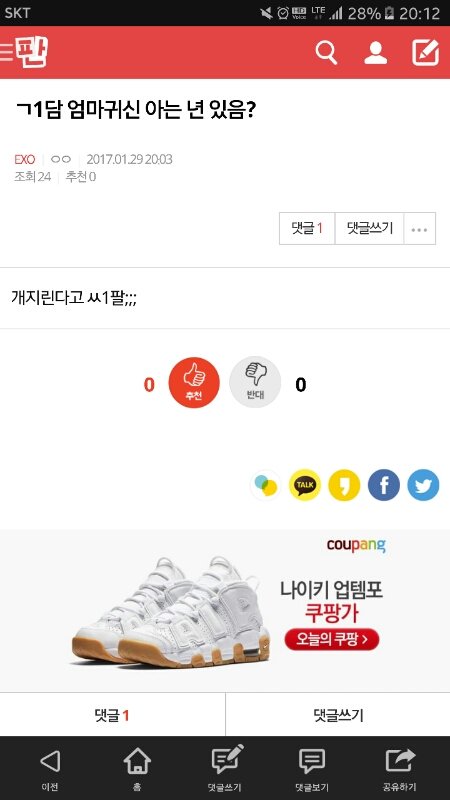Open the user profile icon

[376, 53]
